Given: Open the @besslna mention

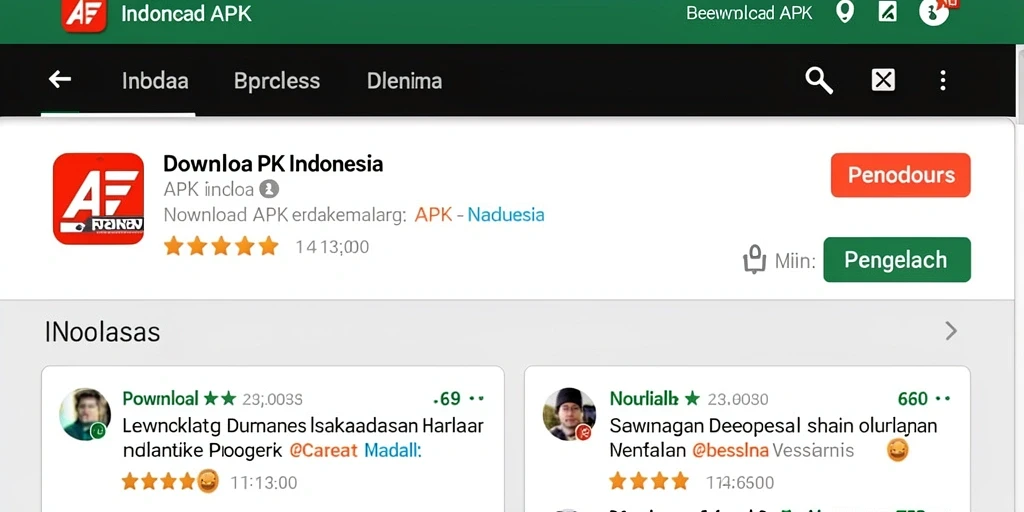Looking at the screenshot, I should (x=730, y=450).
